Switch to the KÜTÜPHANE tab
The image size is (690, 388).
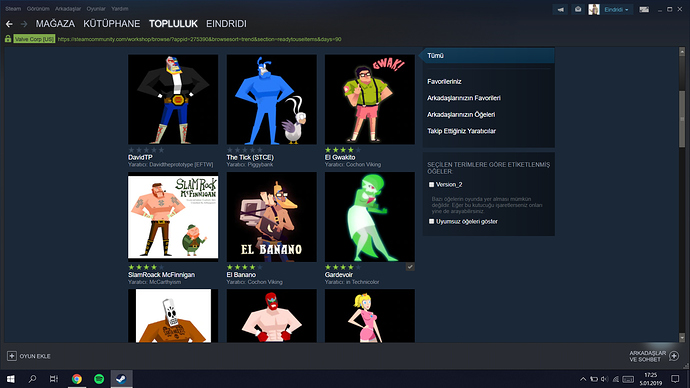[112, 24]
